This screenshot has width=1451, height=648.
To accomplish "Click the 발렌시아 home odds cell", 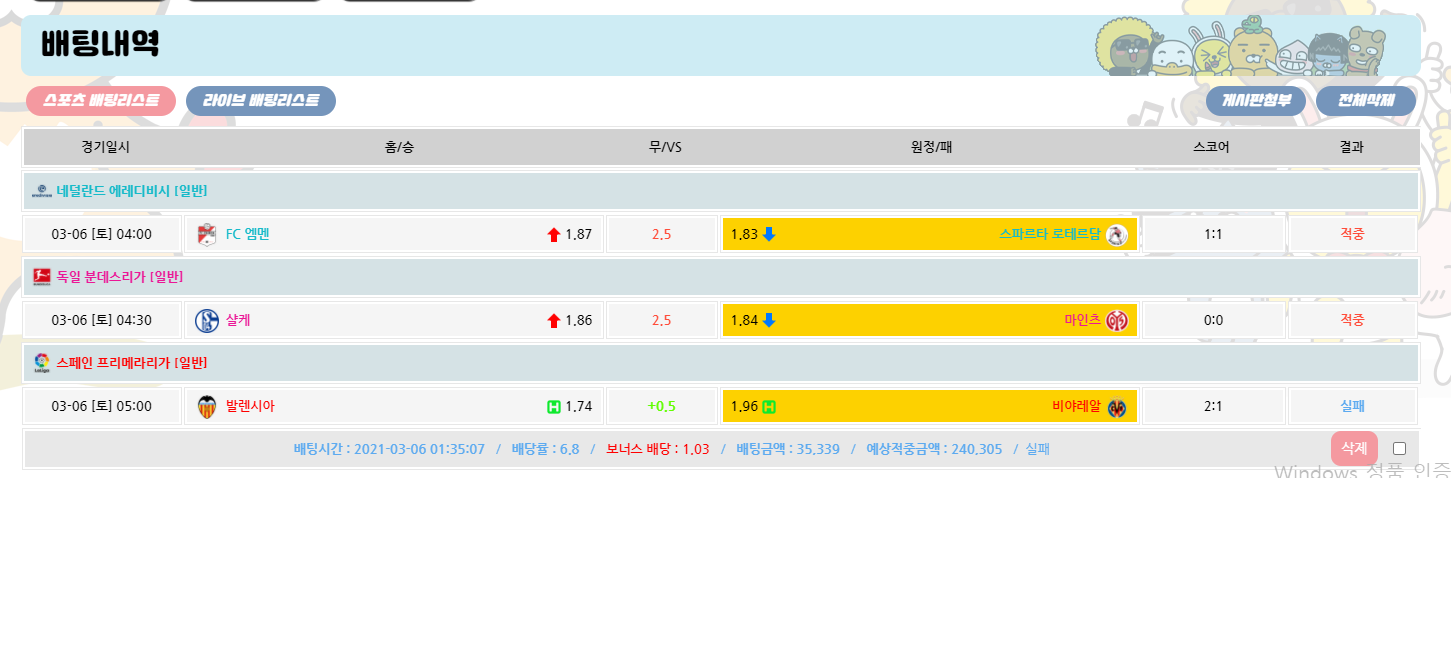I will pos(393,407).
